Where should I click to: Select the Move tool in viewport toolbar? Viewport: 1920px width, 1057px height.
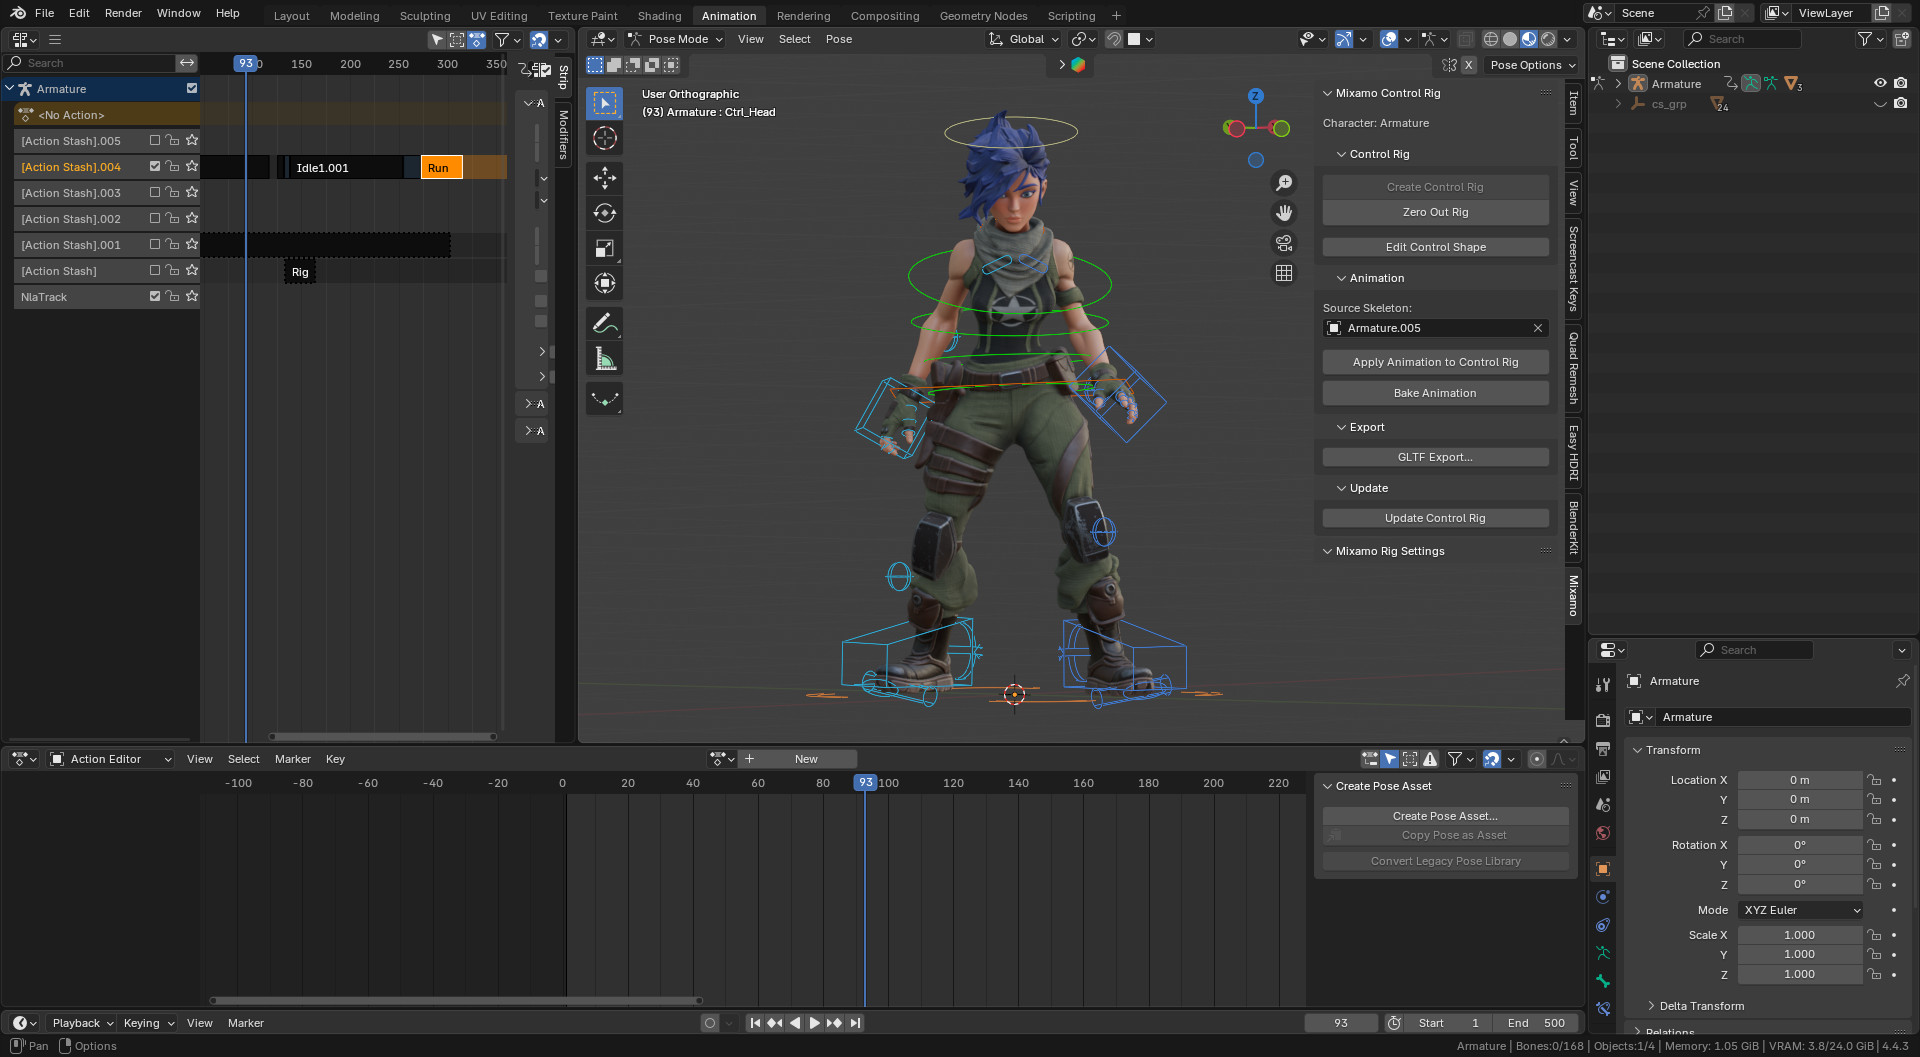[604, 178]
